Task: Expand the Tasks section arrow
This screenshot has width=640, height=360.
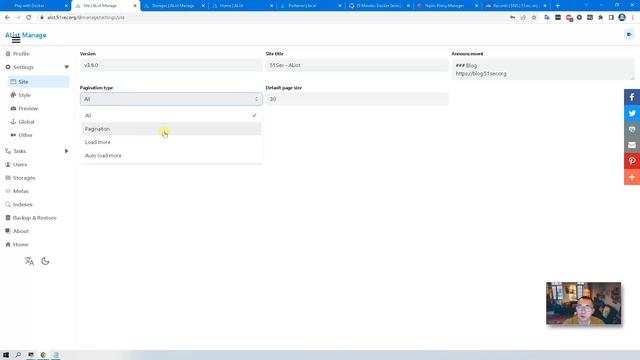Action: pyautogui.click(x=67, y=151)
